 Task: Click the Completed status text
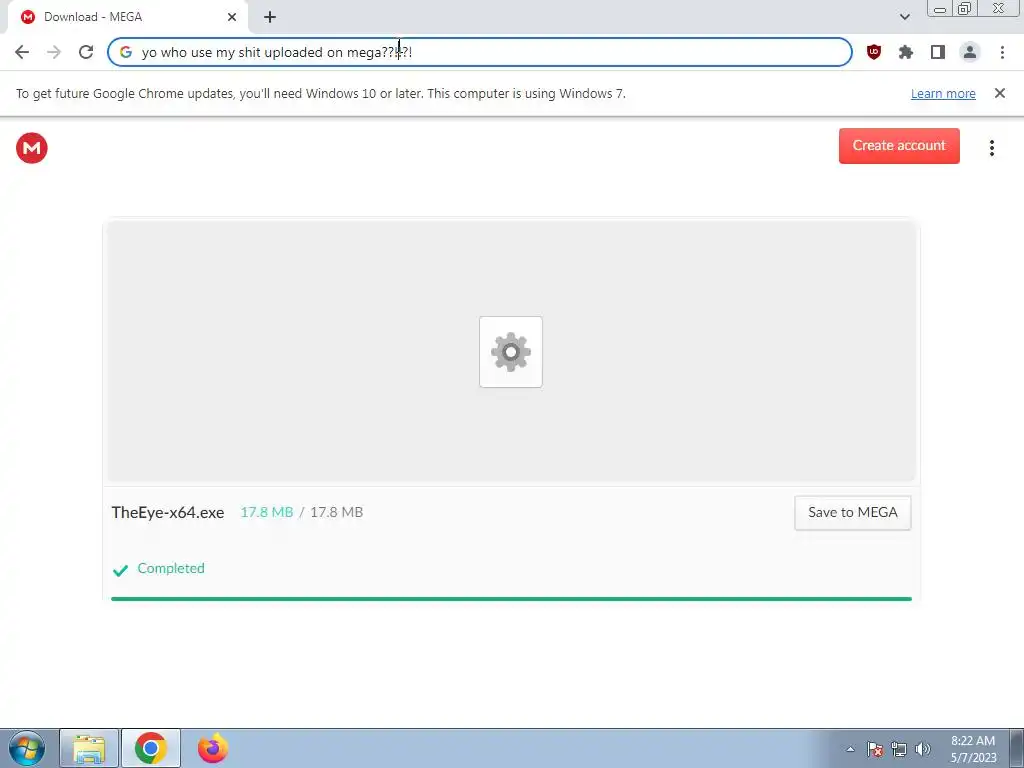point(170,568)
